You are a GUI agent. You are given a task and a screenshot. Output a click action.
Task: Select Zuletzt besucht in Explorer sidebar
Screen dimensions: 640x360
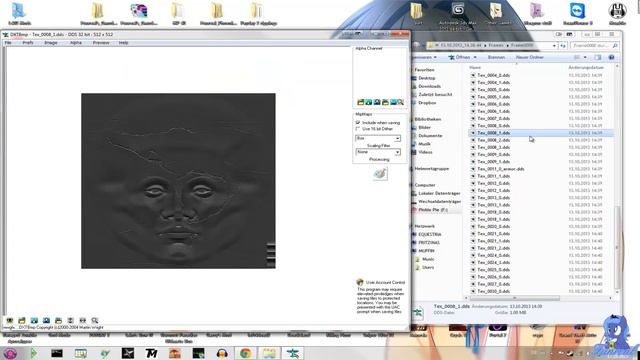pyautogui.click(x=435, y=94)
